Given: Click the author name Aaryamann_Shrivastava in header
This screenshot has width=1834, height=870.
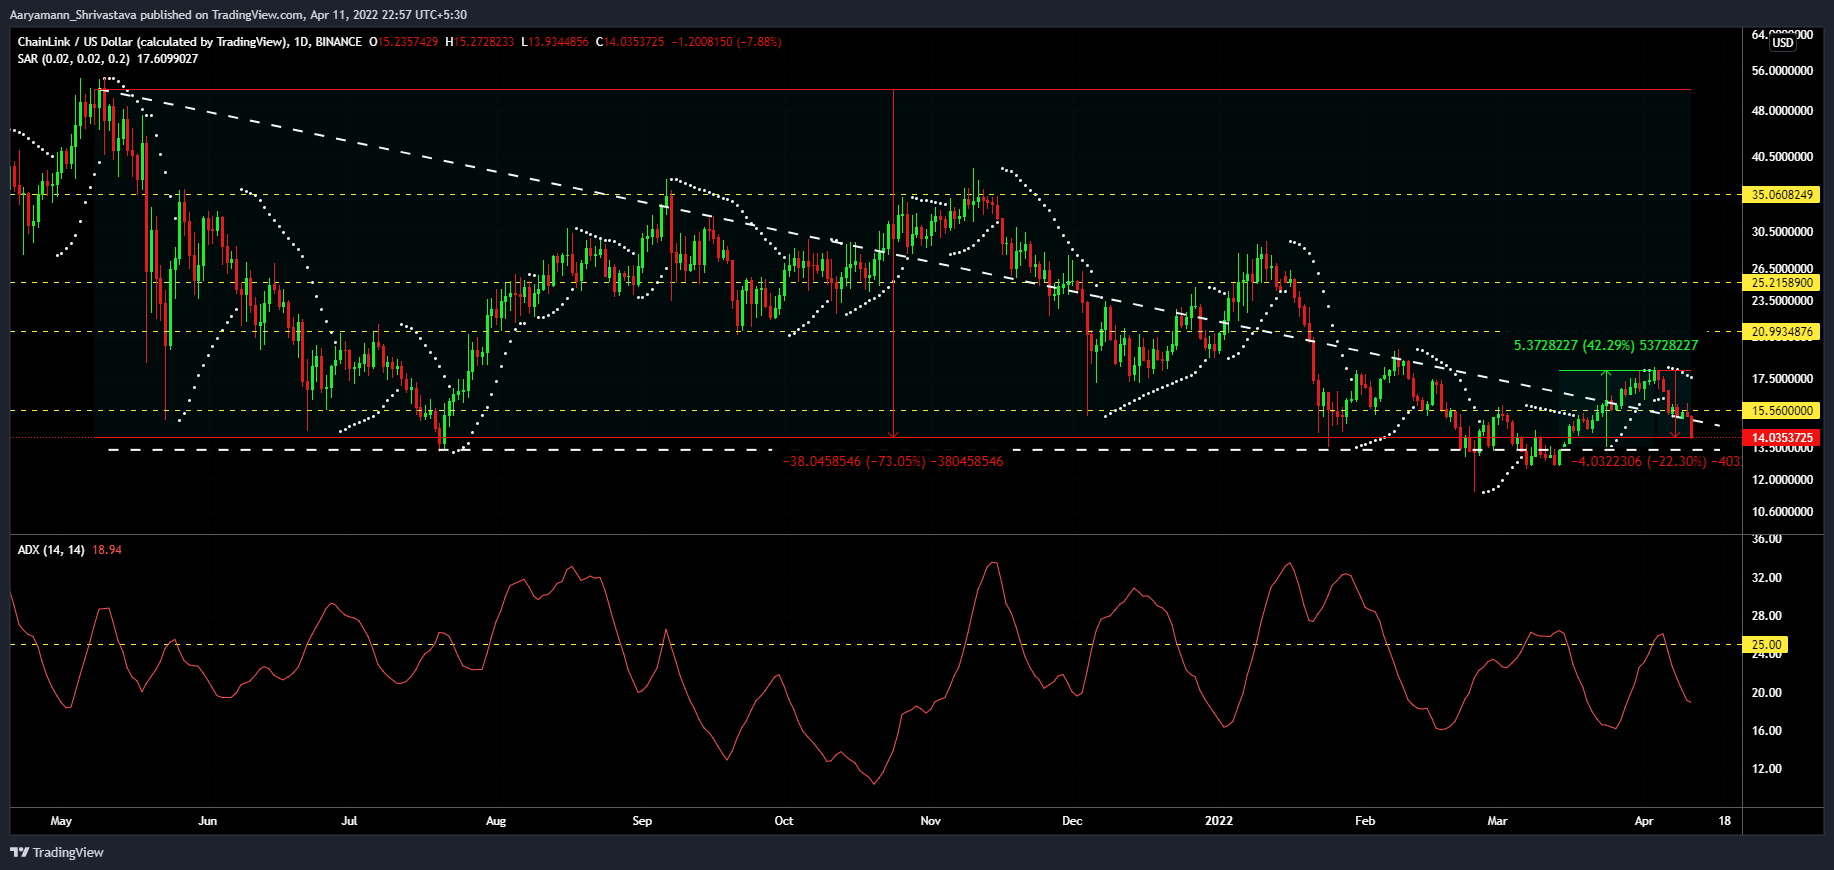Looking at the screenshot, I should [x=73, y=15].
